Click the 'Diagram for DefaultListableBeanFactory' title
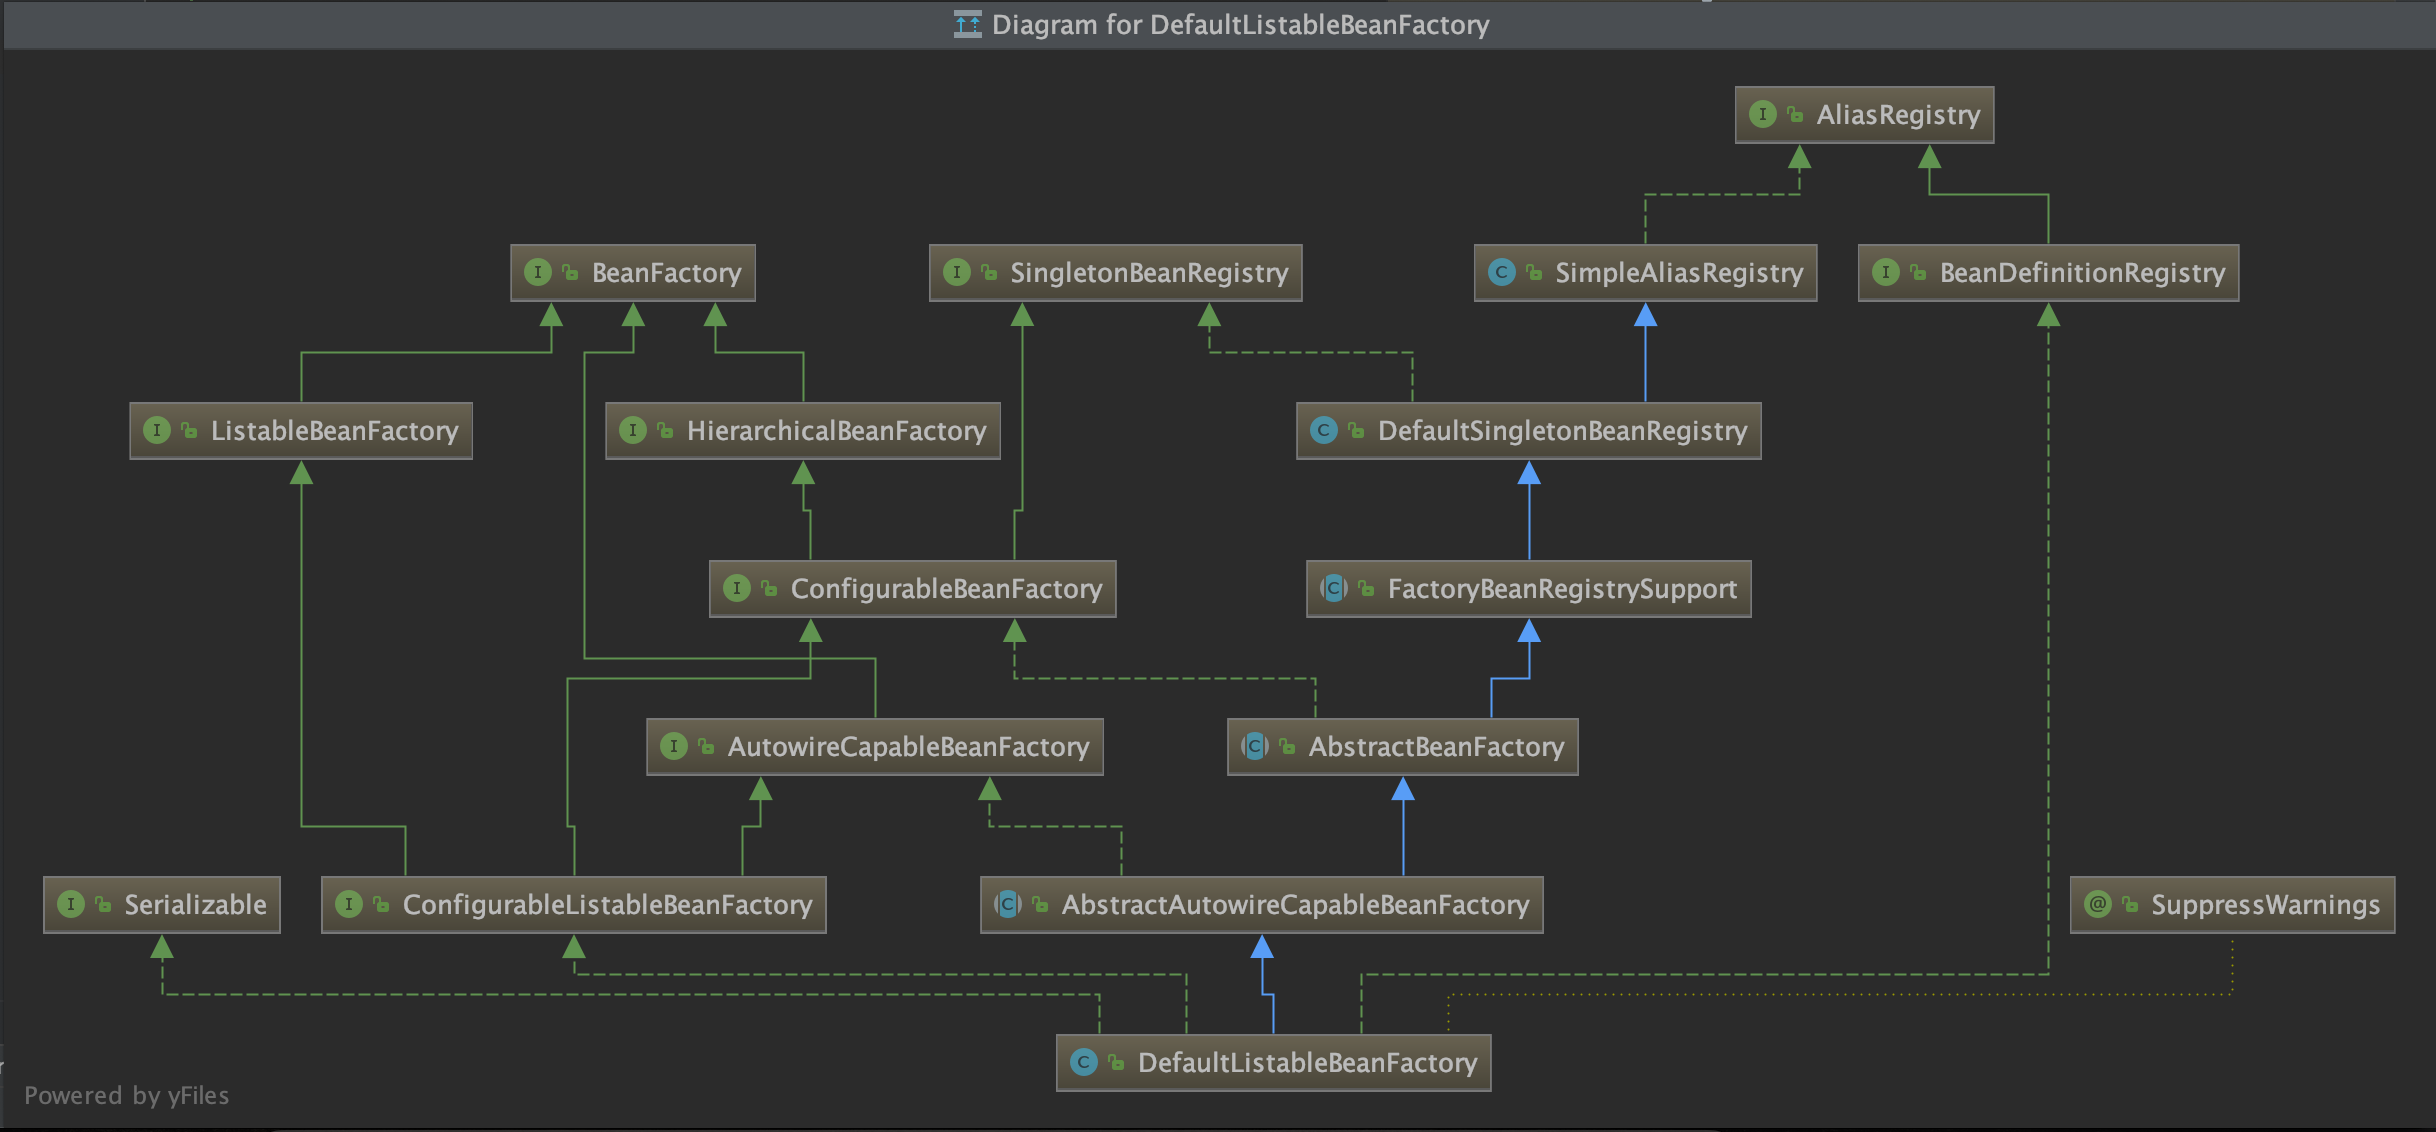Image resolution: width=2436 pixels, height=1132 pixels. (1240, 25)
